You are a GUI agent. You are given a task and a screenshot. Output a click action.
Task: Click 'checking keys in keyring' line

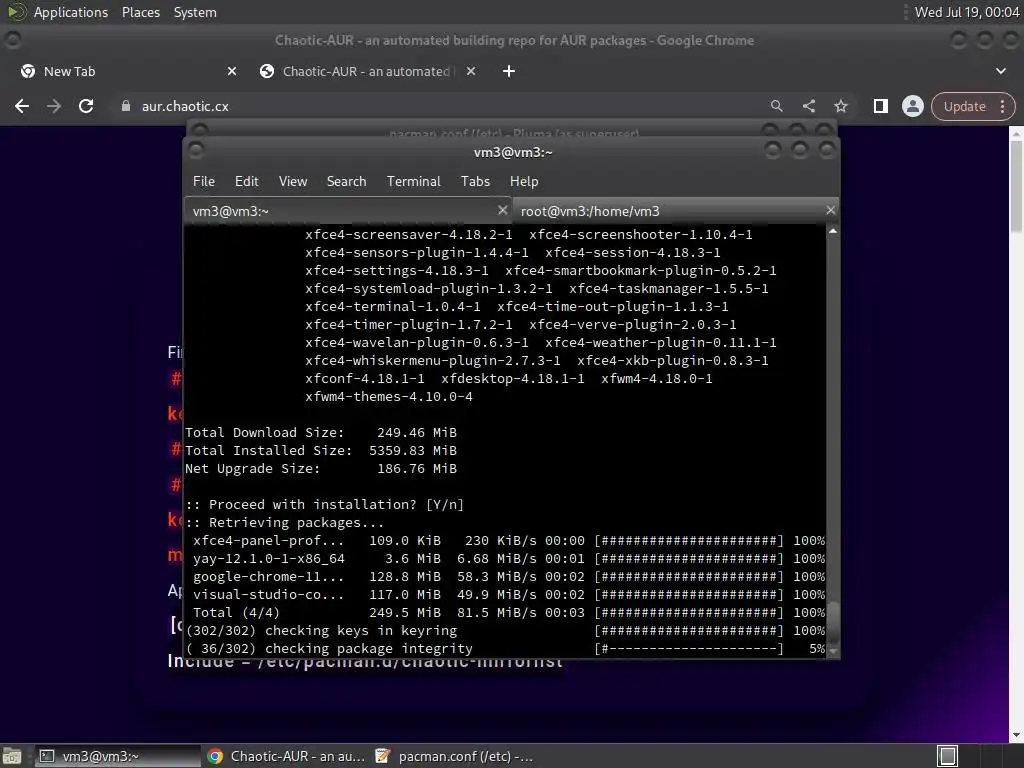(x=505, y=630)
